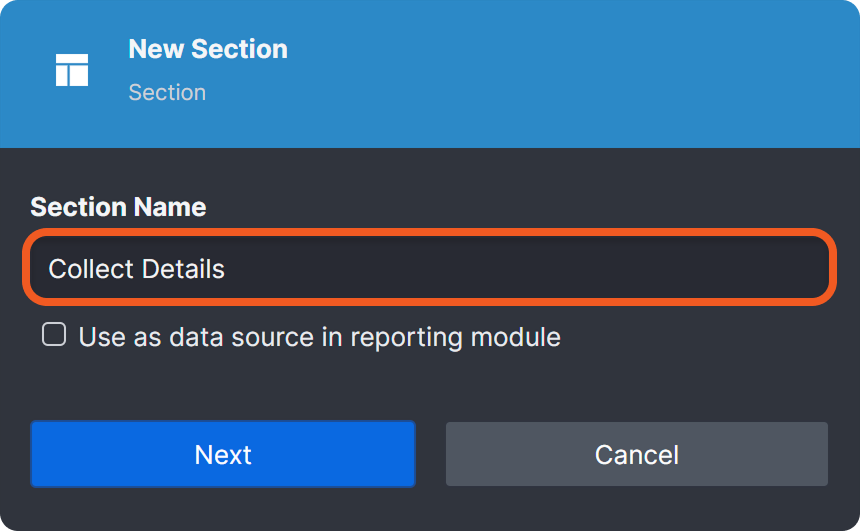Enable 'Use as data source in reporting module' checkbox
The height and width of the screenshot is (531, 860).
(54, 334)
